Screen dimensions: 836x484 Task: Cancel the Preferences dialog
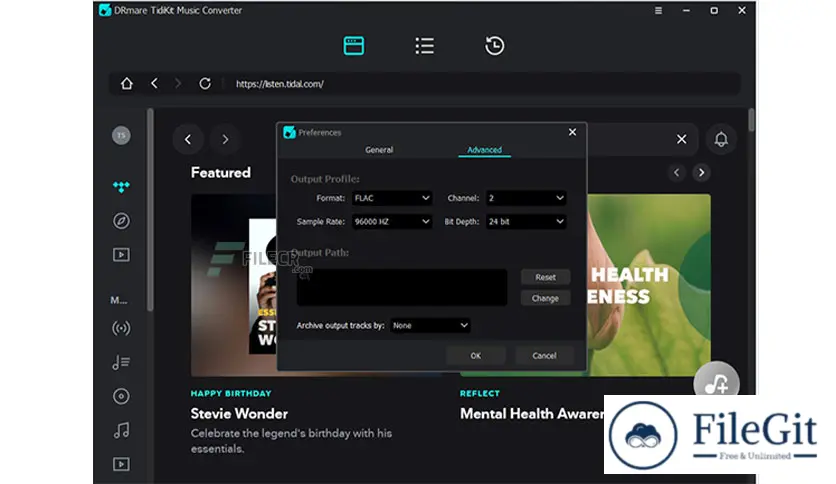click(544, 356)
